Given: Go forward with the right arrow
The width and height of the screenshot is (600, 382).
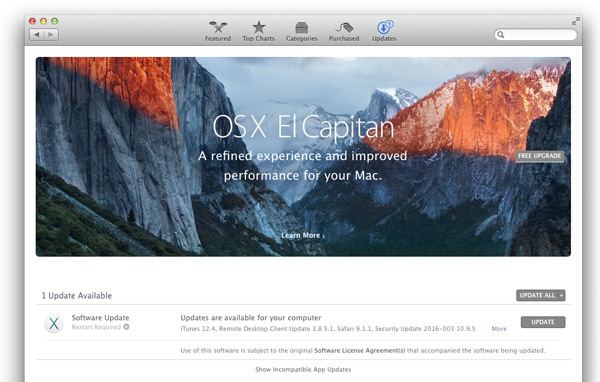Looking at the screenshot, I should [51, 35].
